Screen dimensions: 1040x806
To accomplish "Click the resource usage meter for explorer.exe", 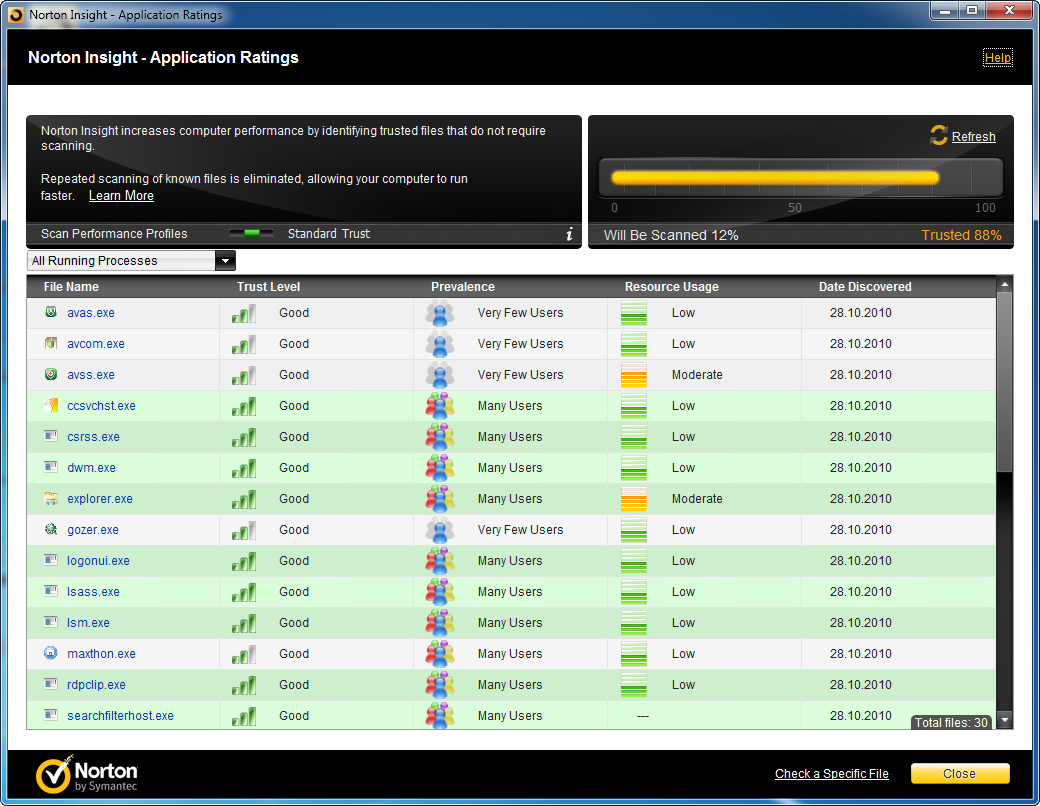I will [x=633, y=499].
